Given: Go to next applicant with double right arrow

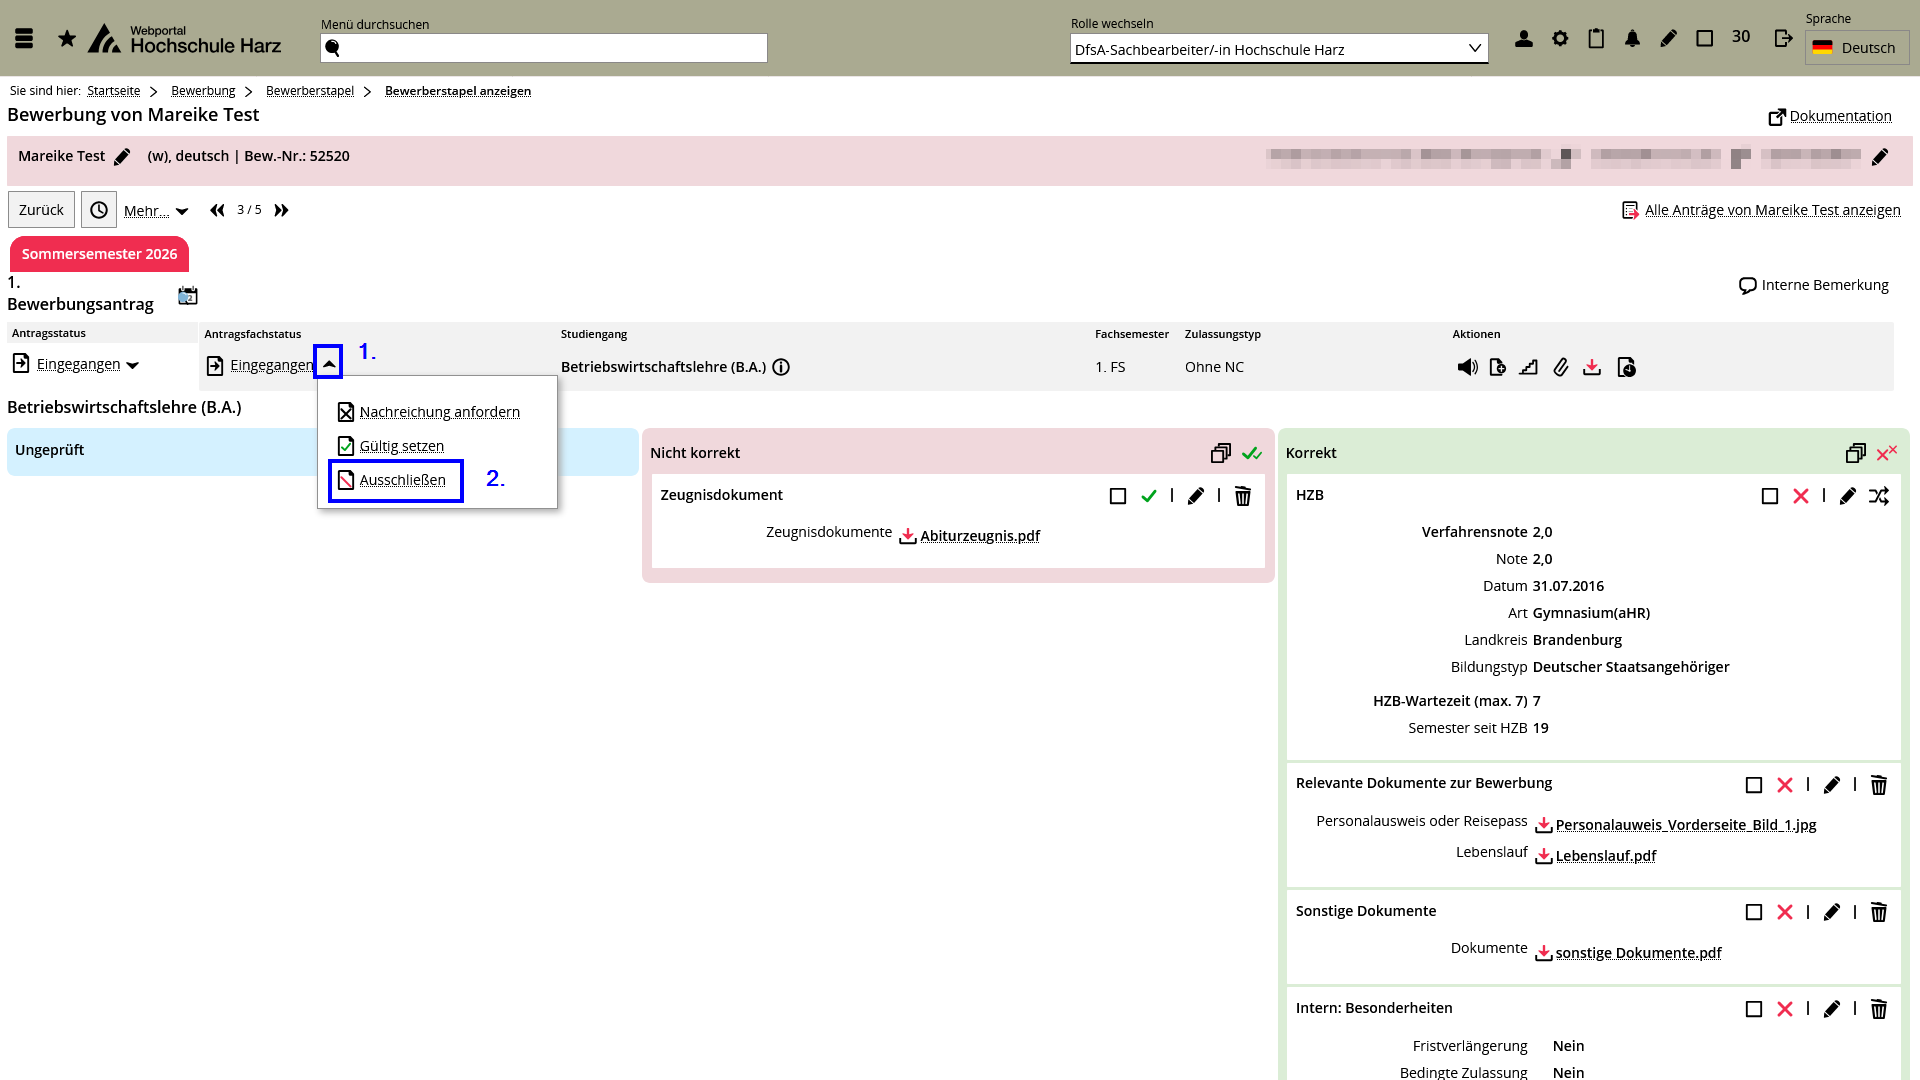Looking at the screenshot, I should [x=282, y=210].
